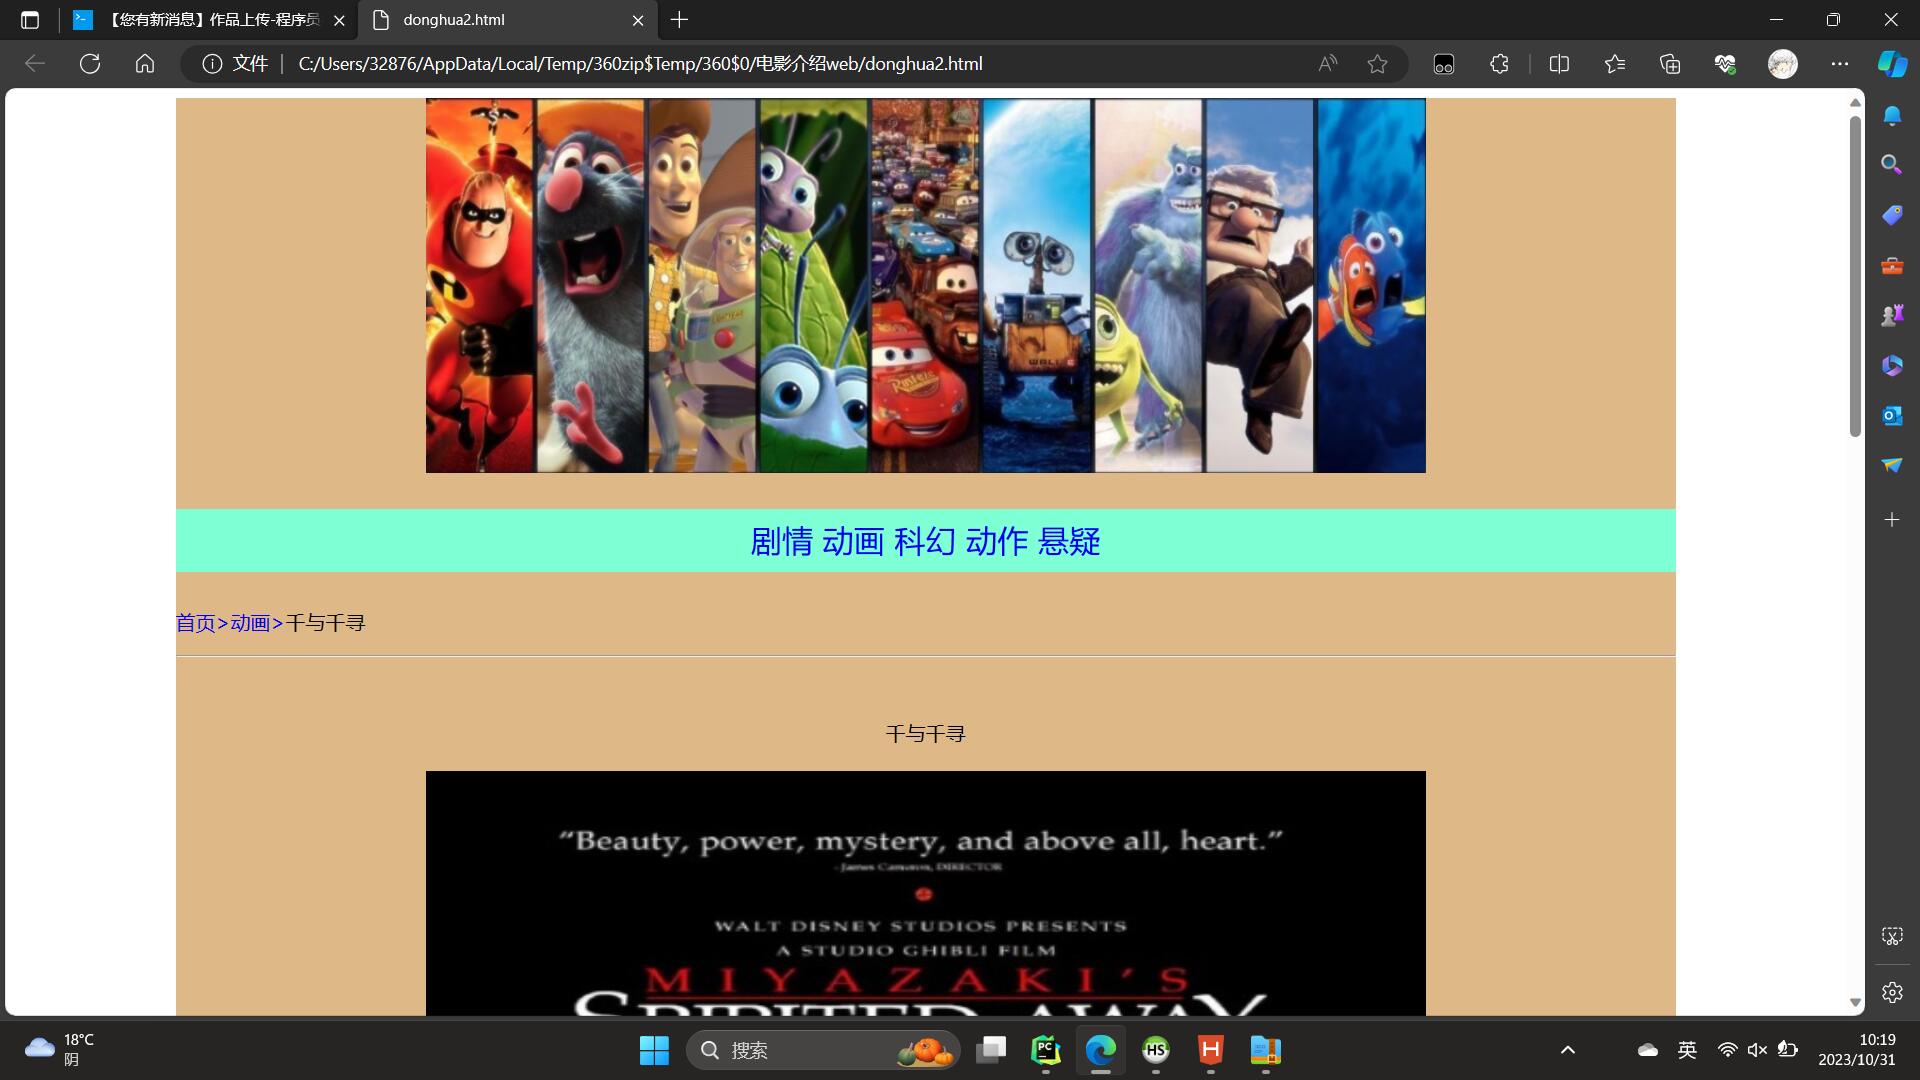Open sidebar Shopping tag icon

(x=1892, y=215)
